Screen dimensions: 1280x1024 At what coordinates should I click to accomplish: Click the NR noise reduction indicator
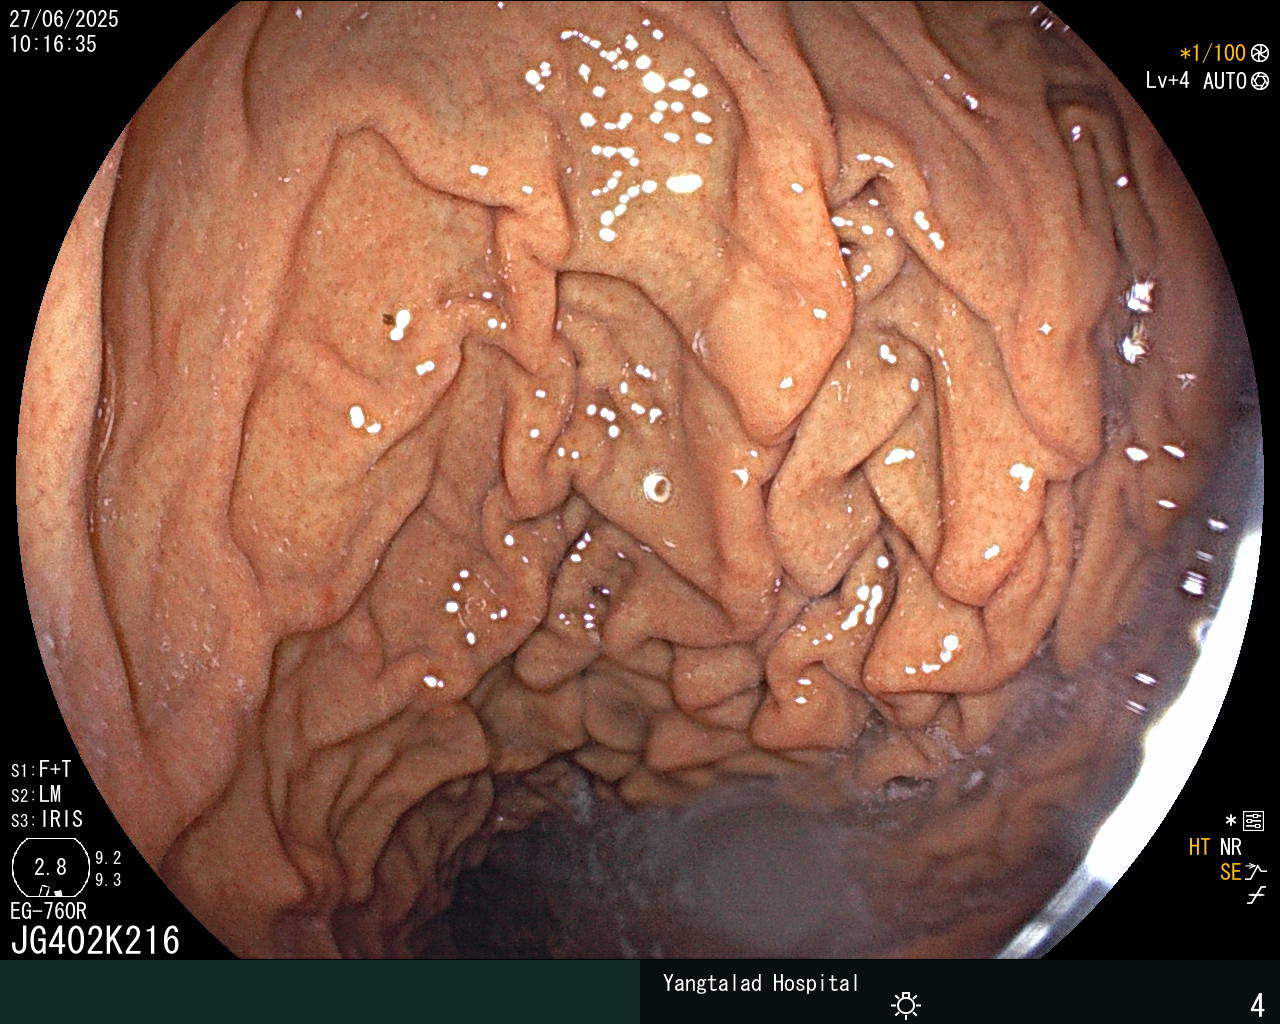(x=1230, y=847)
